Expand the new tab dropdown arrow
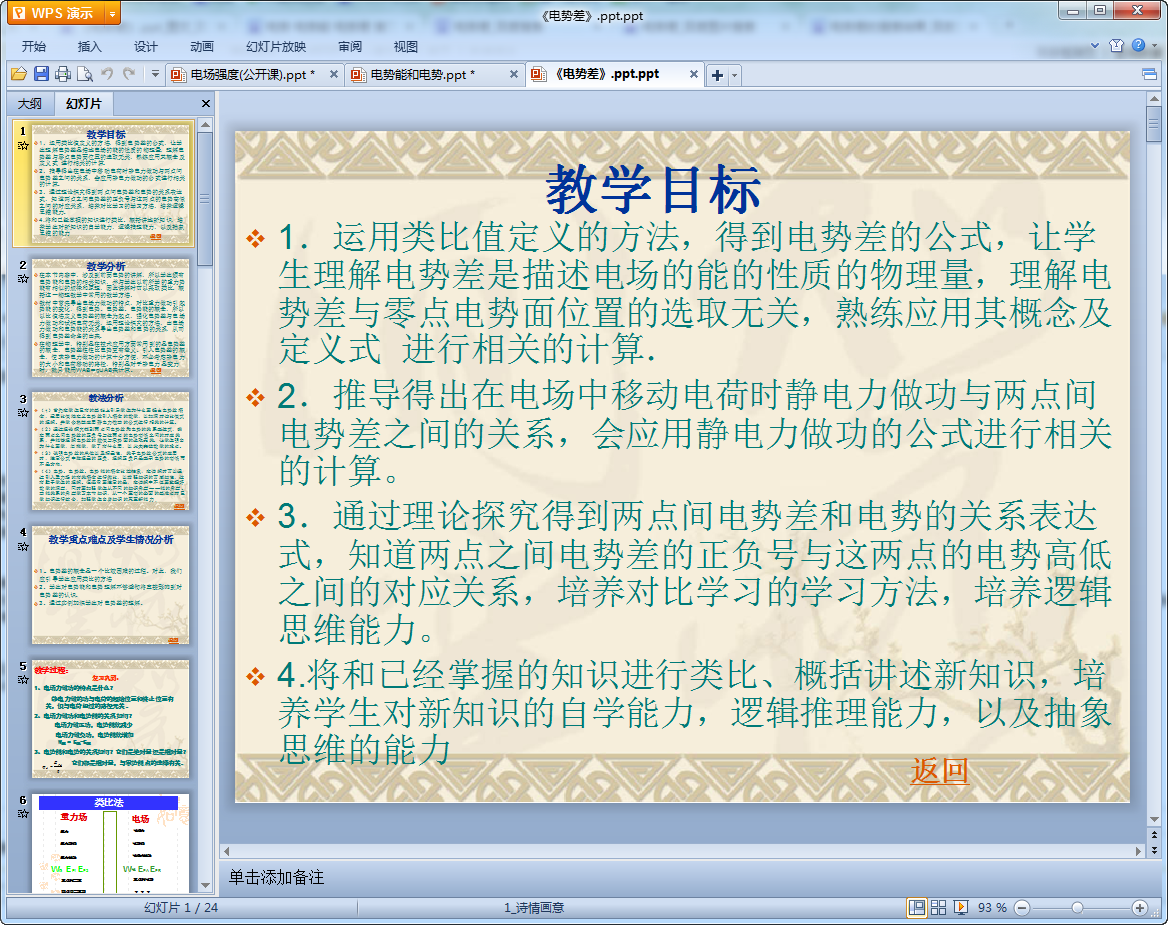Screen dimensions: 1168x925 coord(734,75)
